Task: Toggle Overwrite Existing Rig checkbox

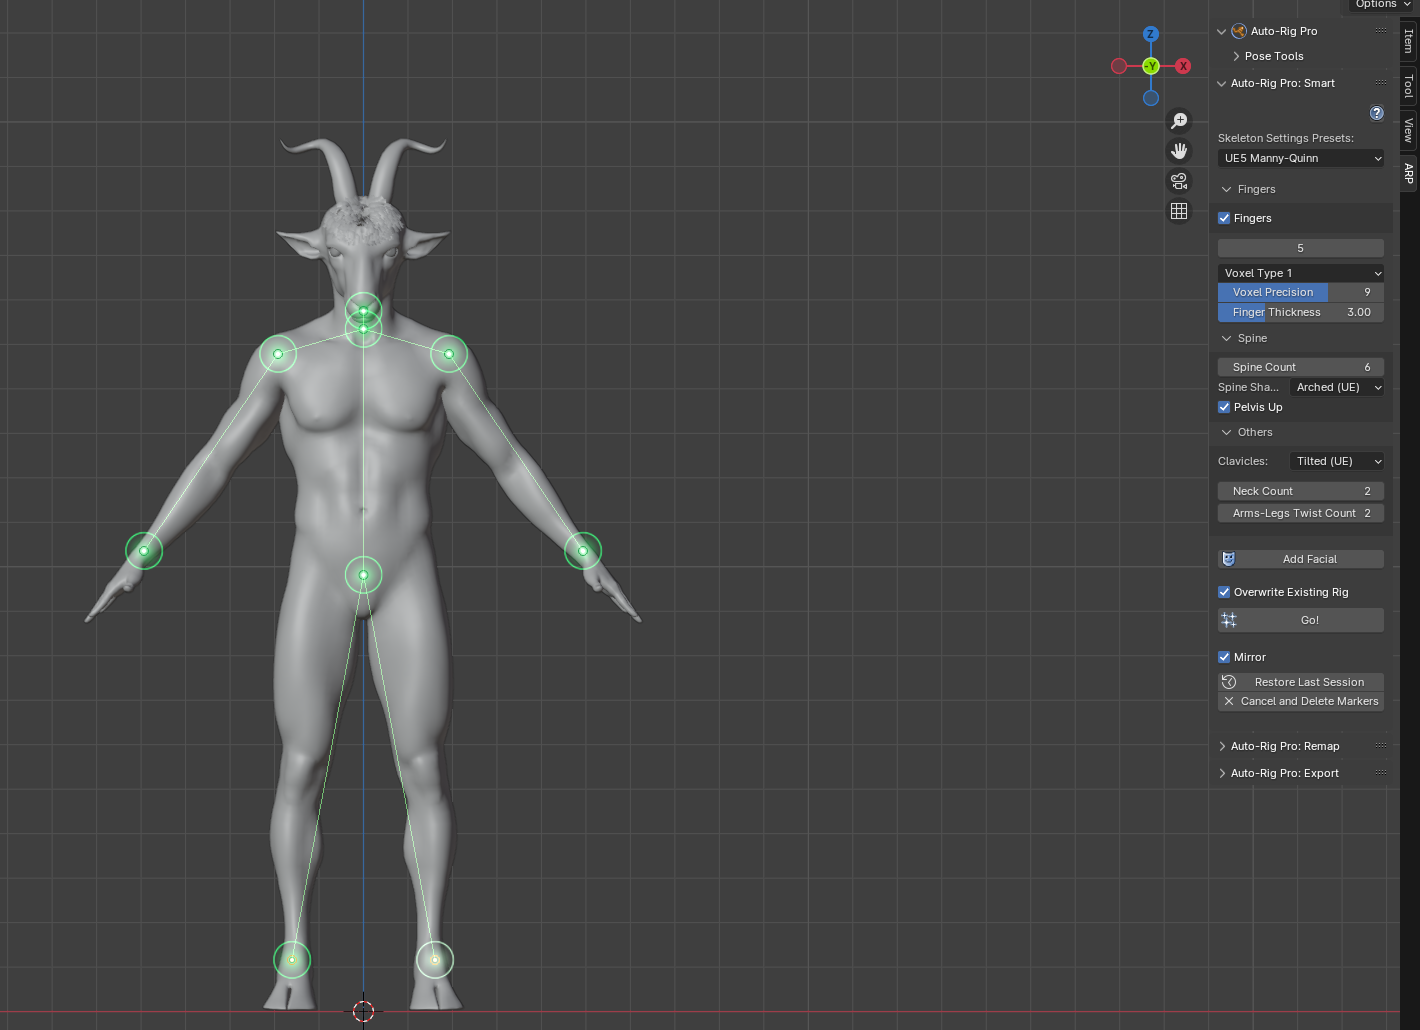Action: tap(1224, 592)
